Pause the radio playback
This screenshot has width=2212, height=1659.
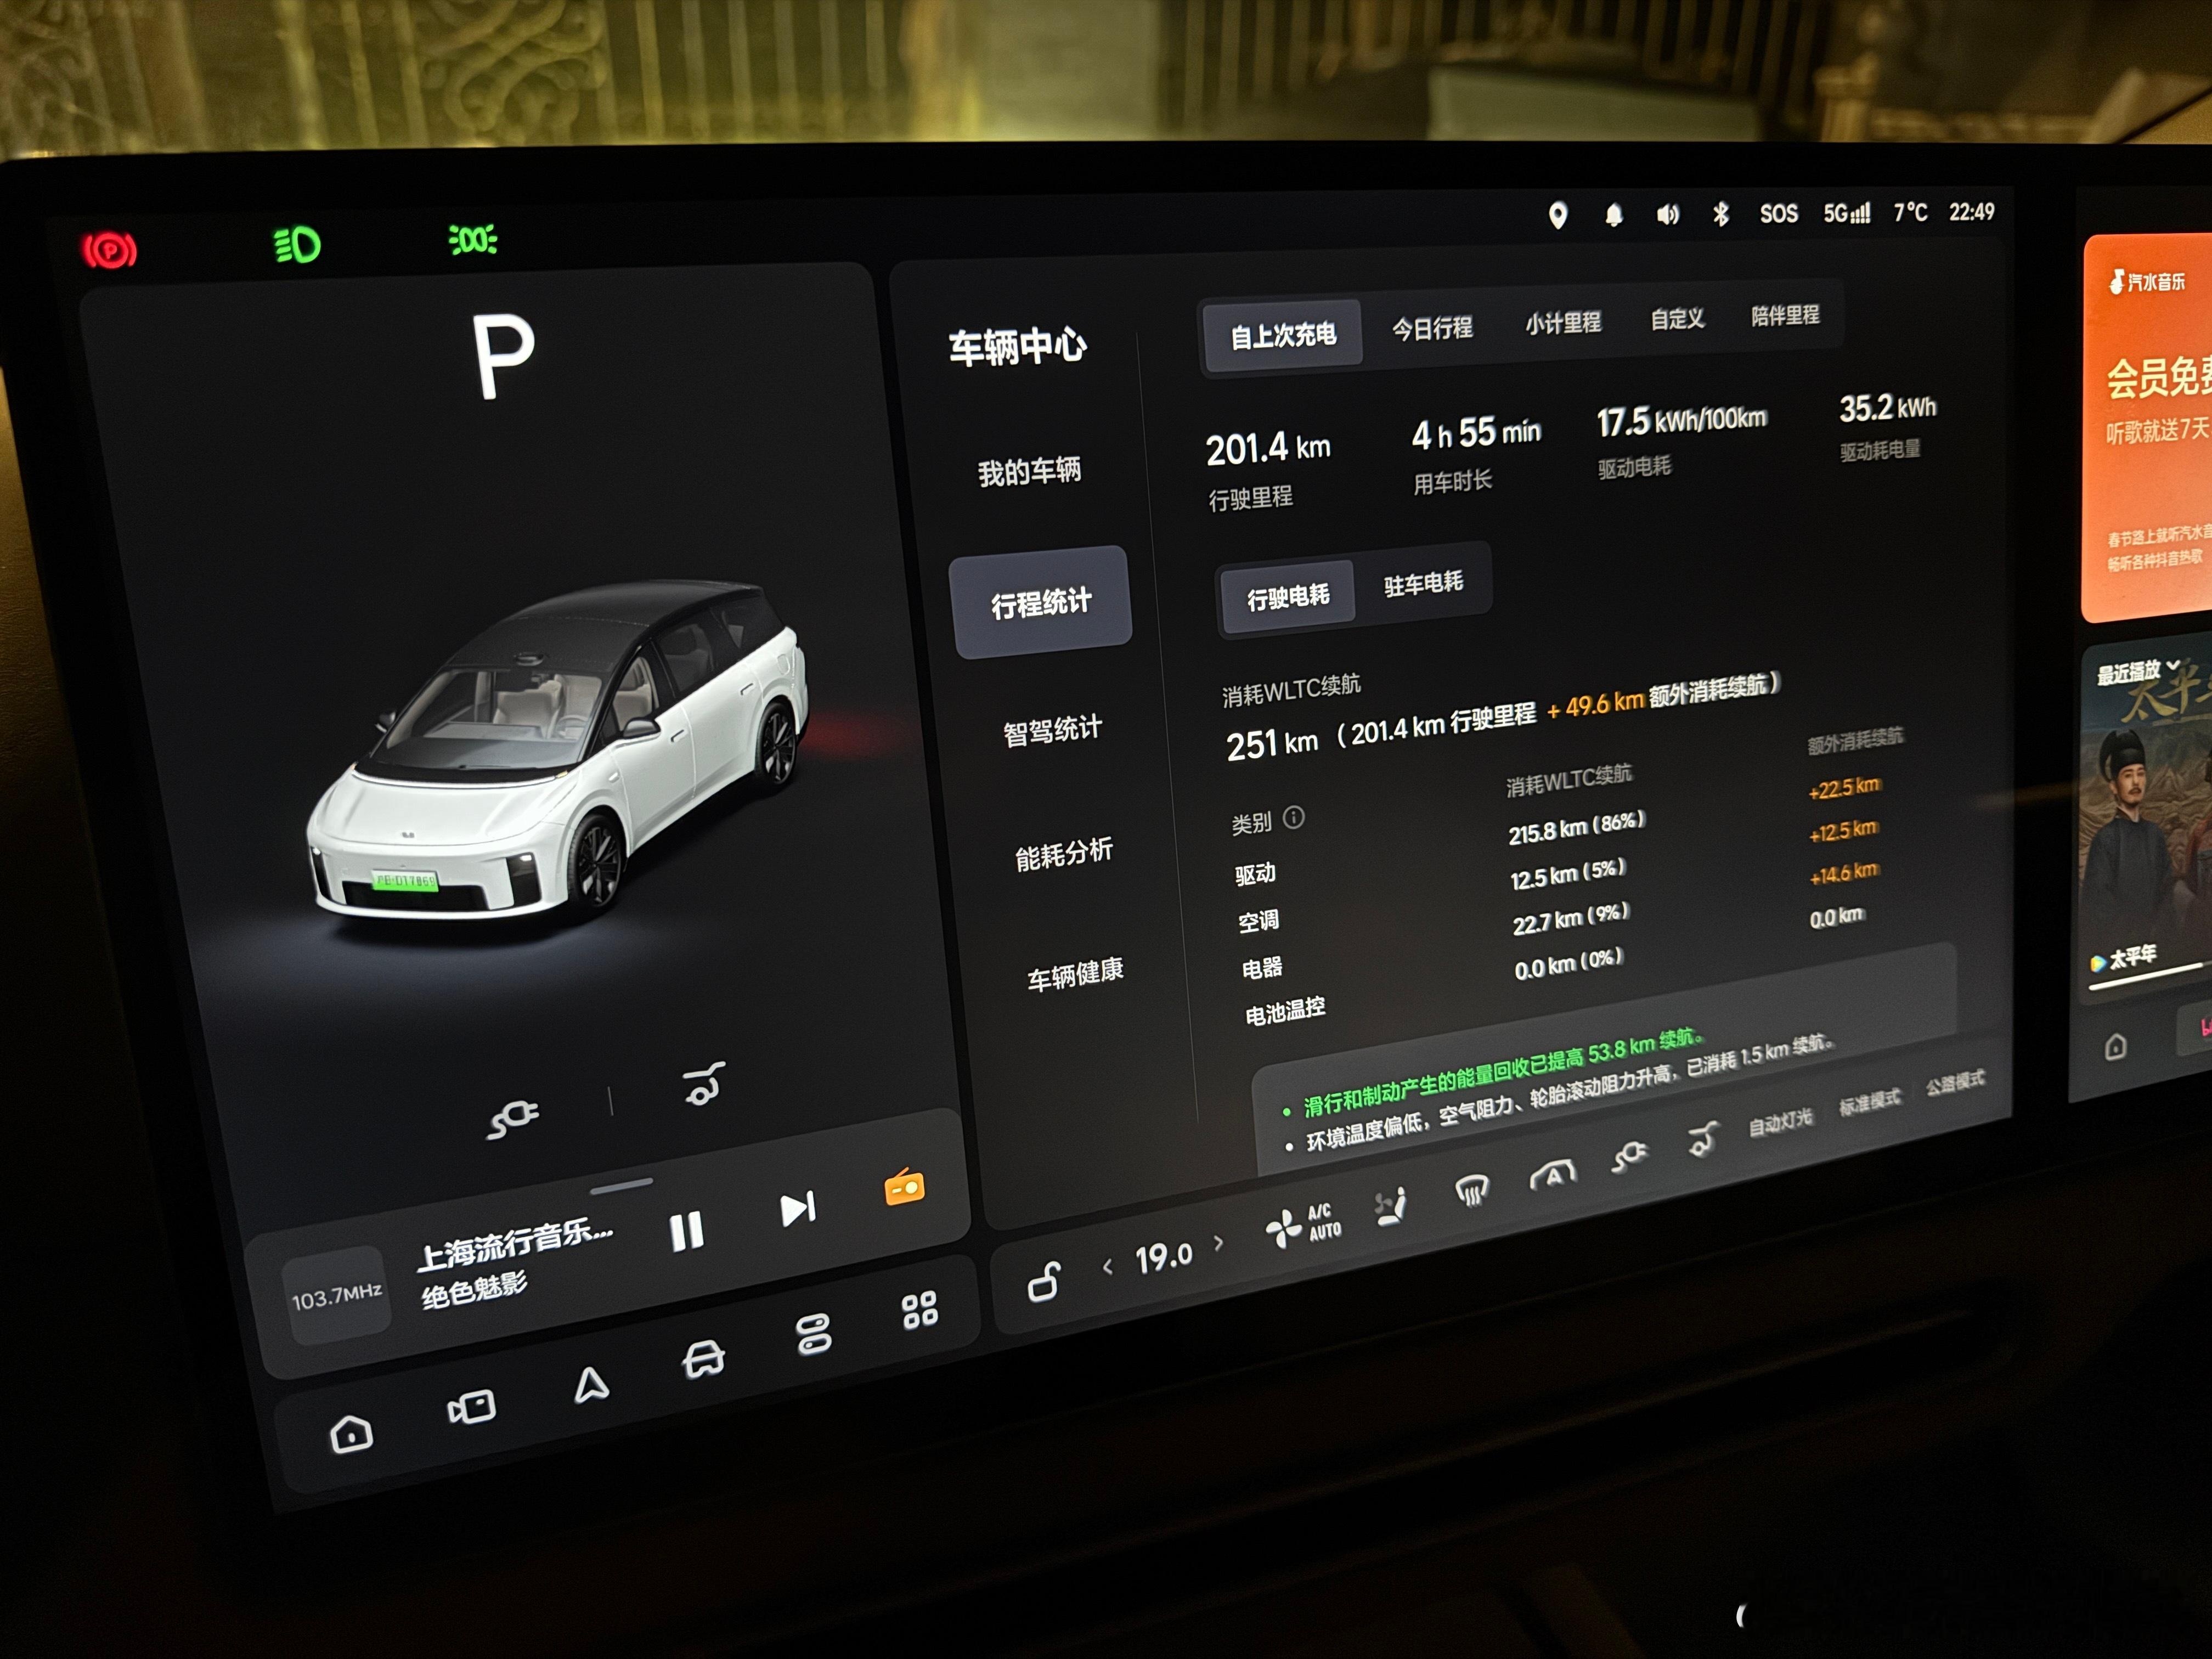[x=687, y=1231]
